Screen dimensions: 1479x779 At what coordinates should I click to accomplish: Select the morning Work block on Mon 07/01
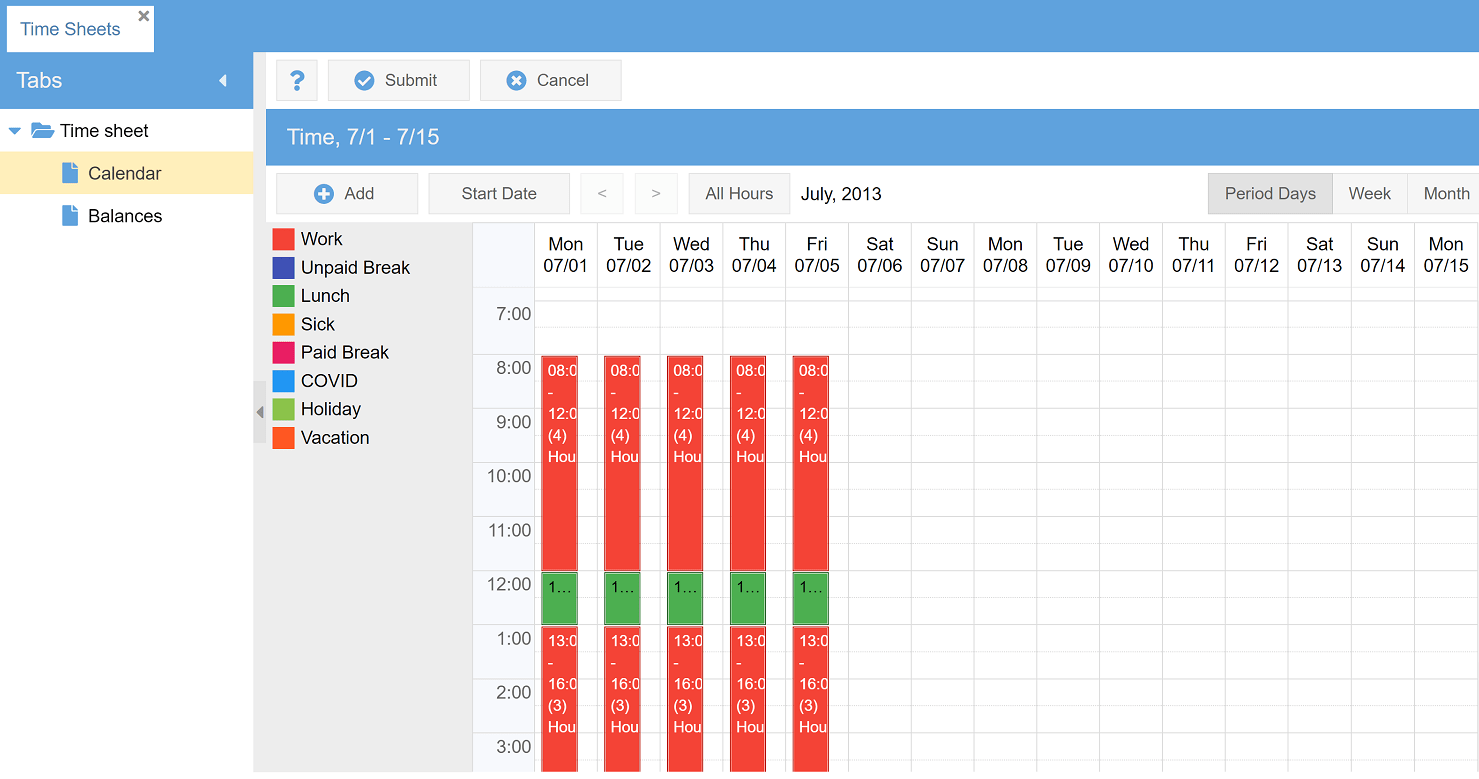[560, 465]
